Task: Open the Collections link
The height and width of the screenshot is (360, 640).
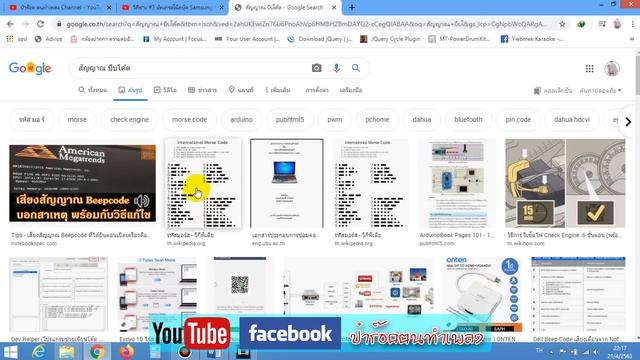Action: point(553,90)
